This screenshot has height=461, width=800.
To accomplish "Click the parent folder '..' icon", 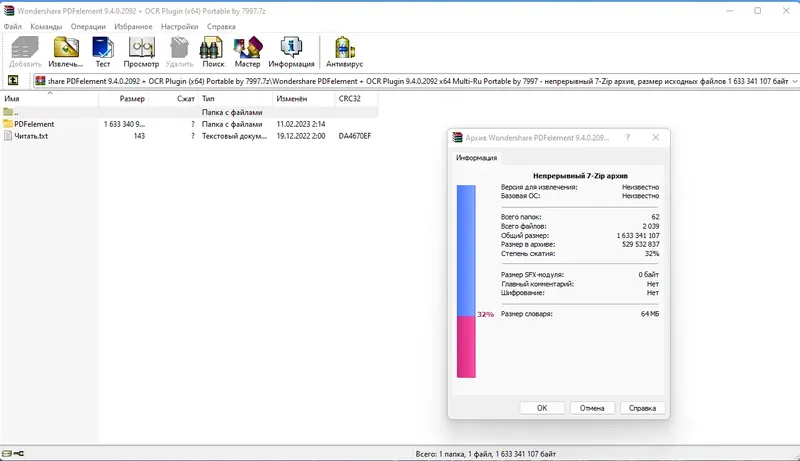I will pyautogui.click(x=8, y=112).
